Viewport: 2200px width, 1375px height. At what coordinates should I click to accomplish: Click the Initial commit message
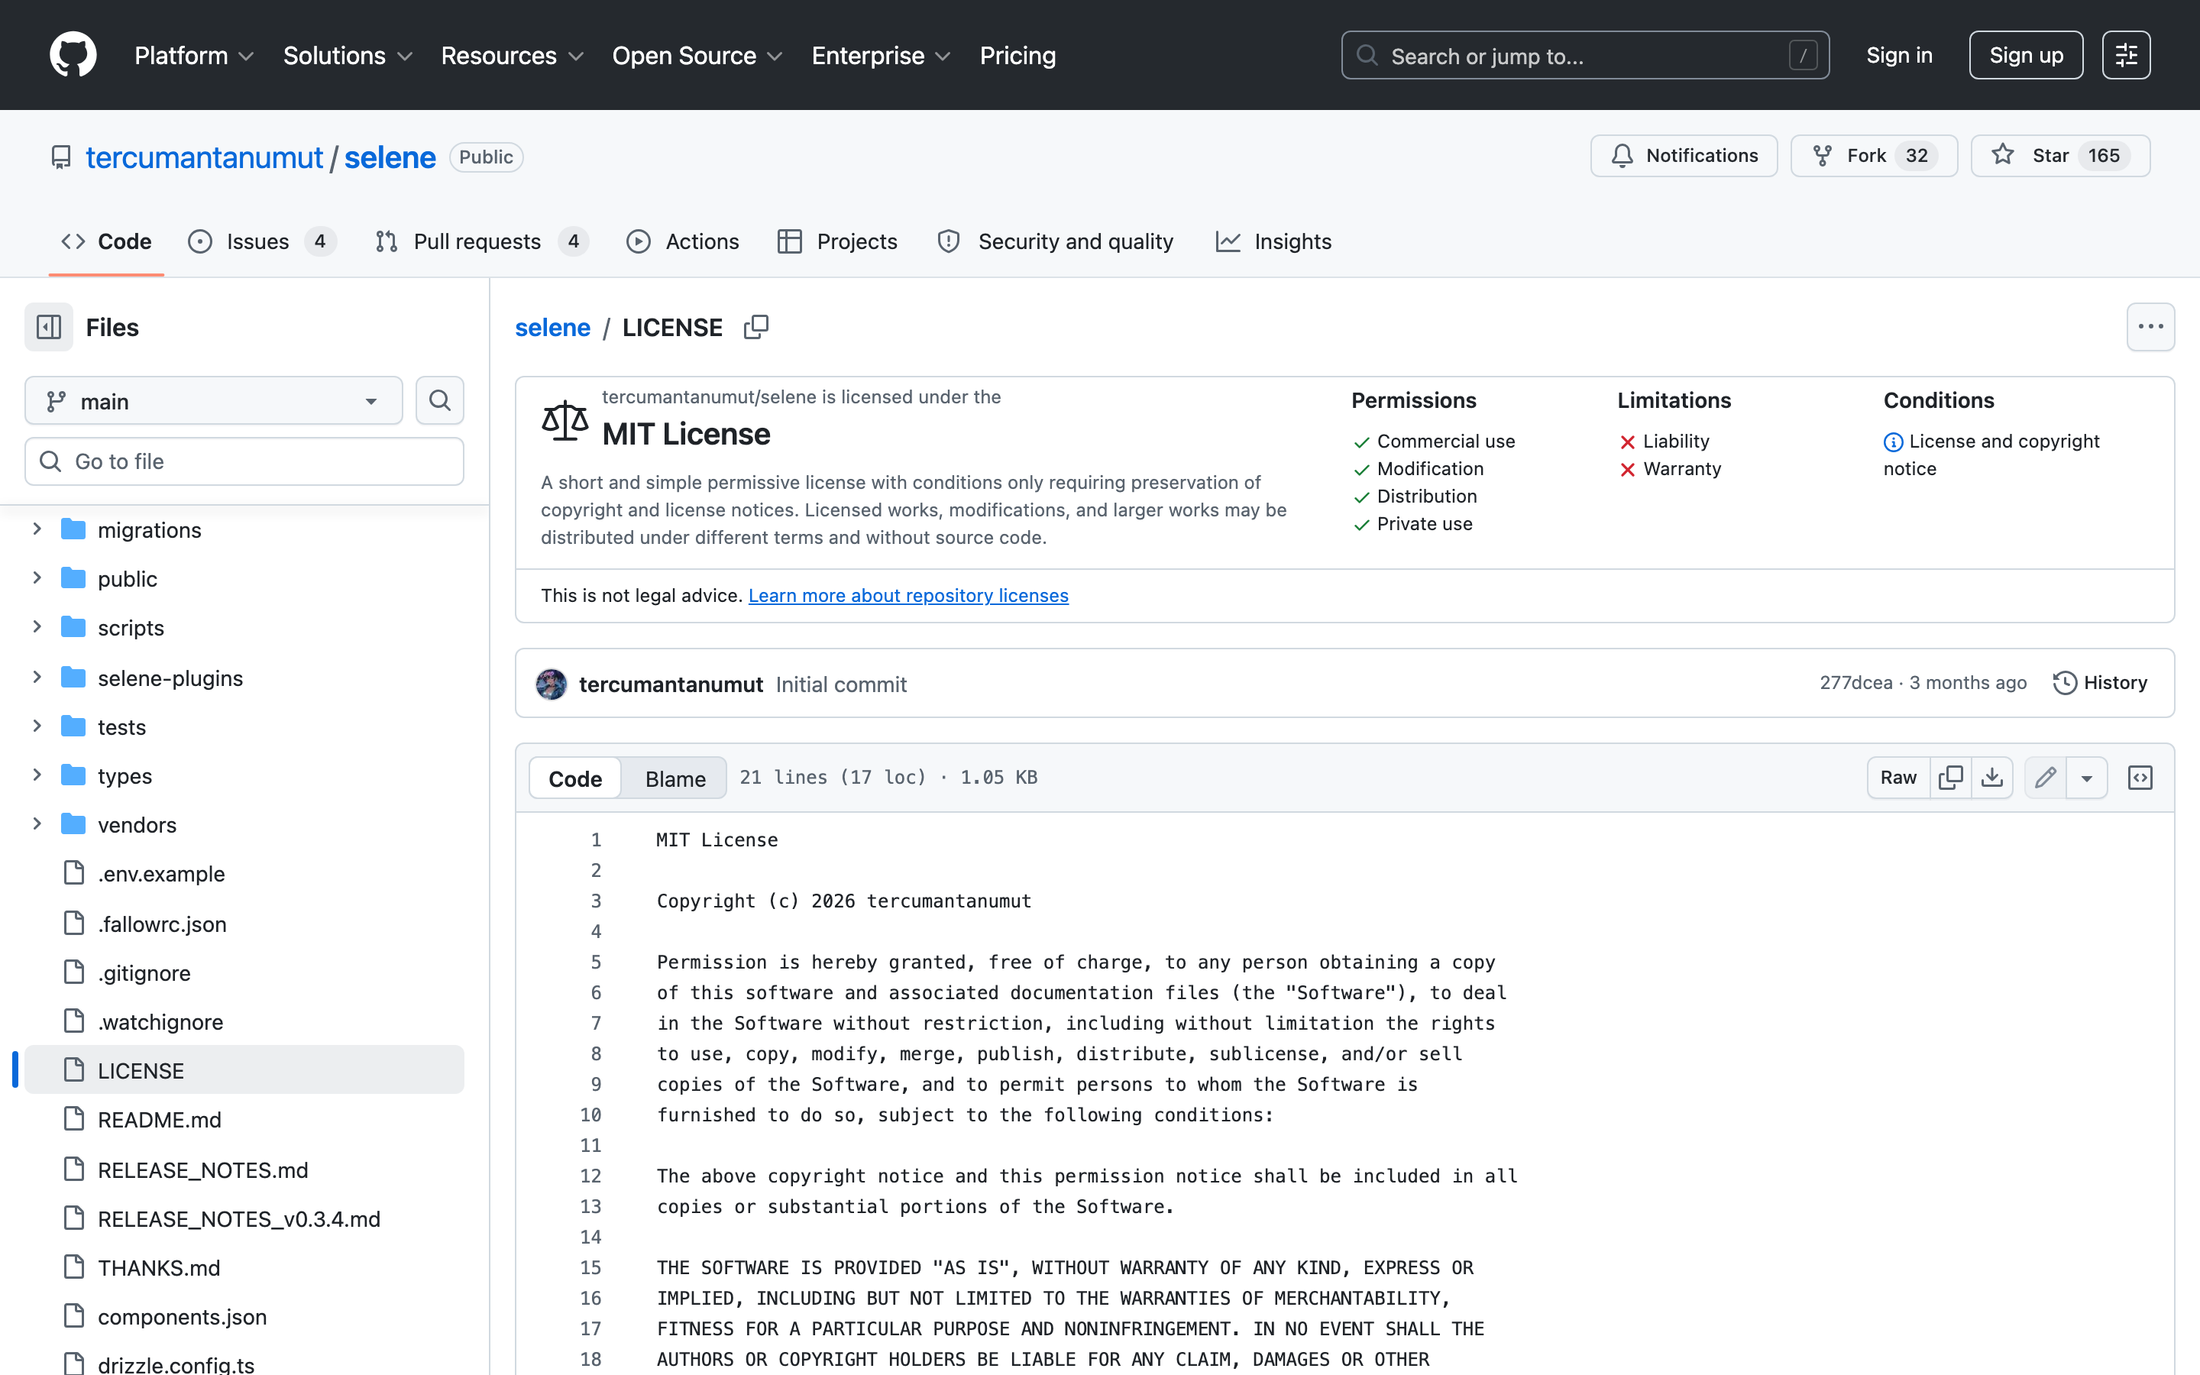click(841, 684)
